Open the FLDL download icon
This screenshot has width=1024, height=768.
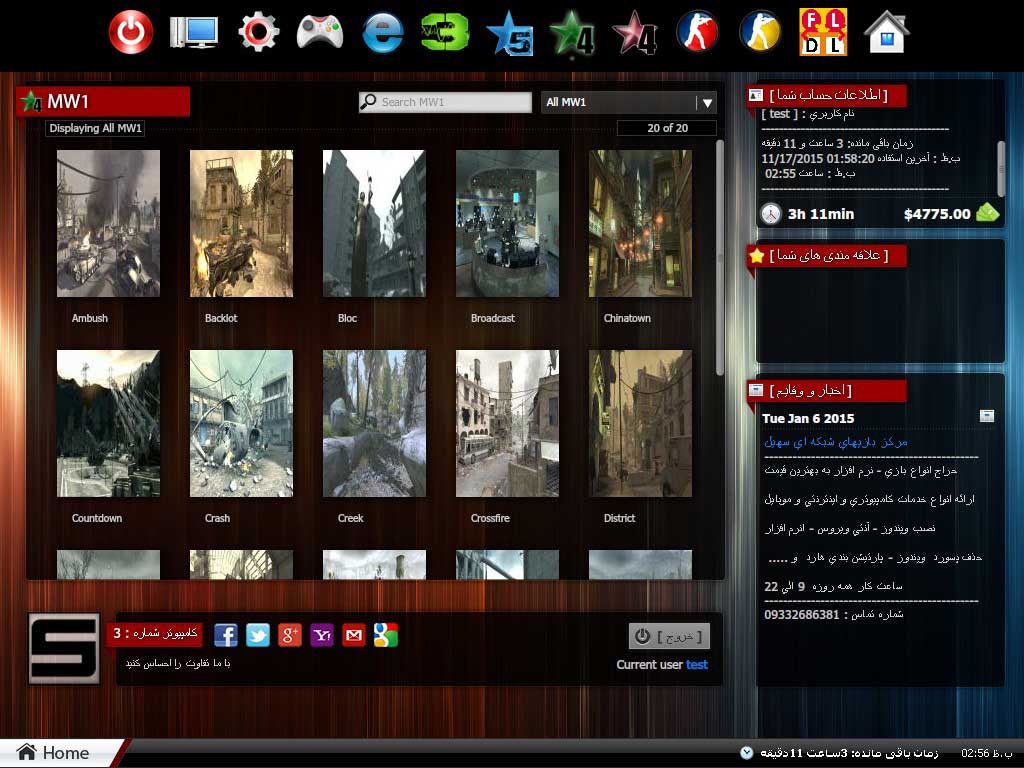point(823,33)
